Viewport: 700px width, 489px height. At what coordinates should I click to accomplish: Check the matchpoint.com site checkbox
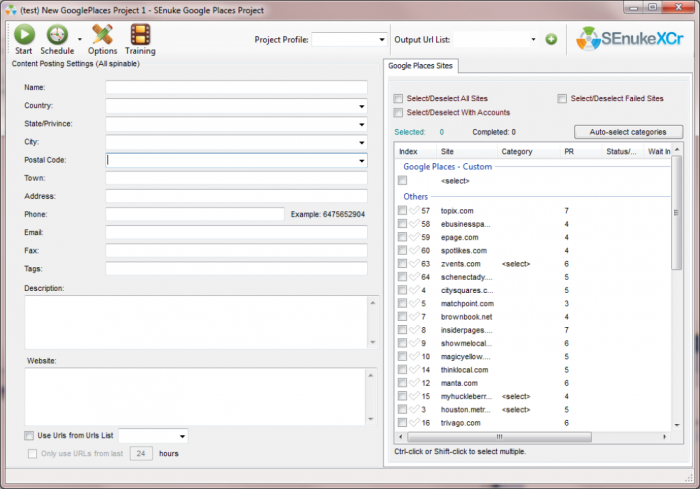[x=402, y=303]
